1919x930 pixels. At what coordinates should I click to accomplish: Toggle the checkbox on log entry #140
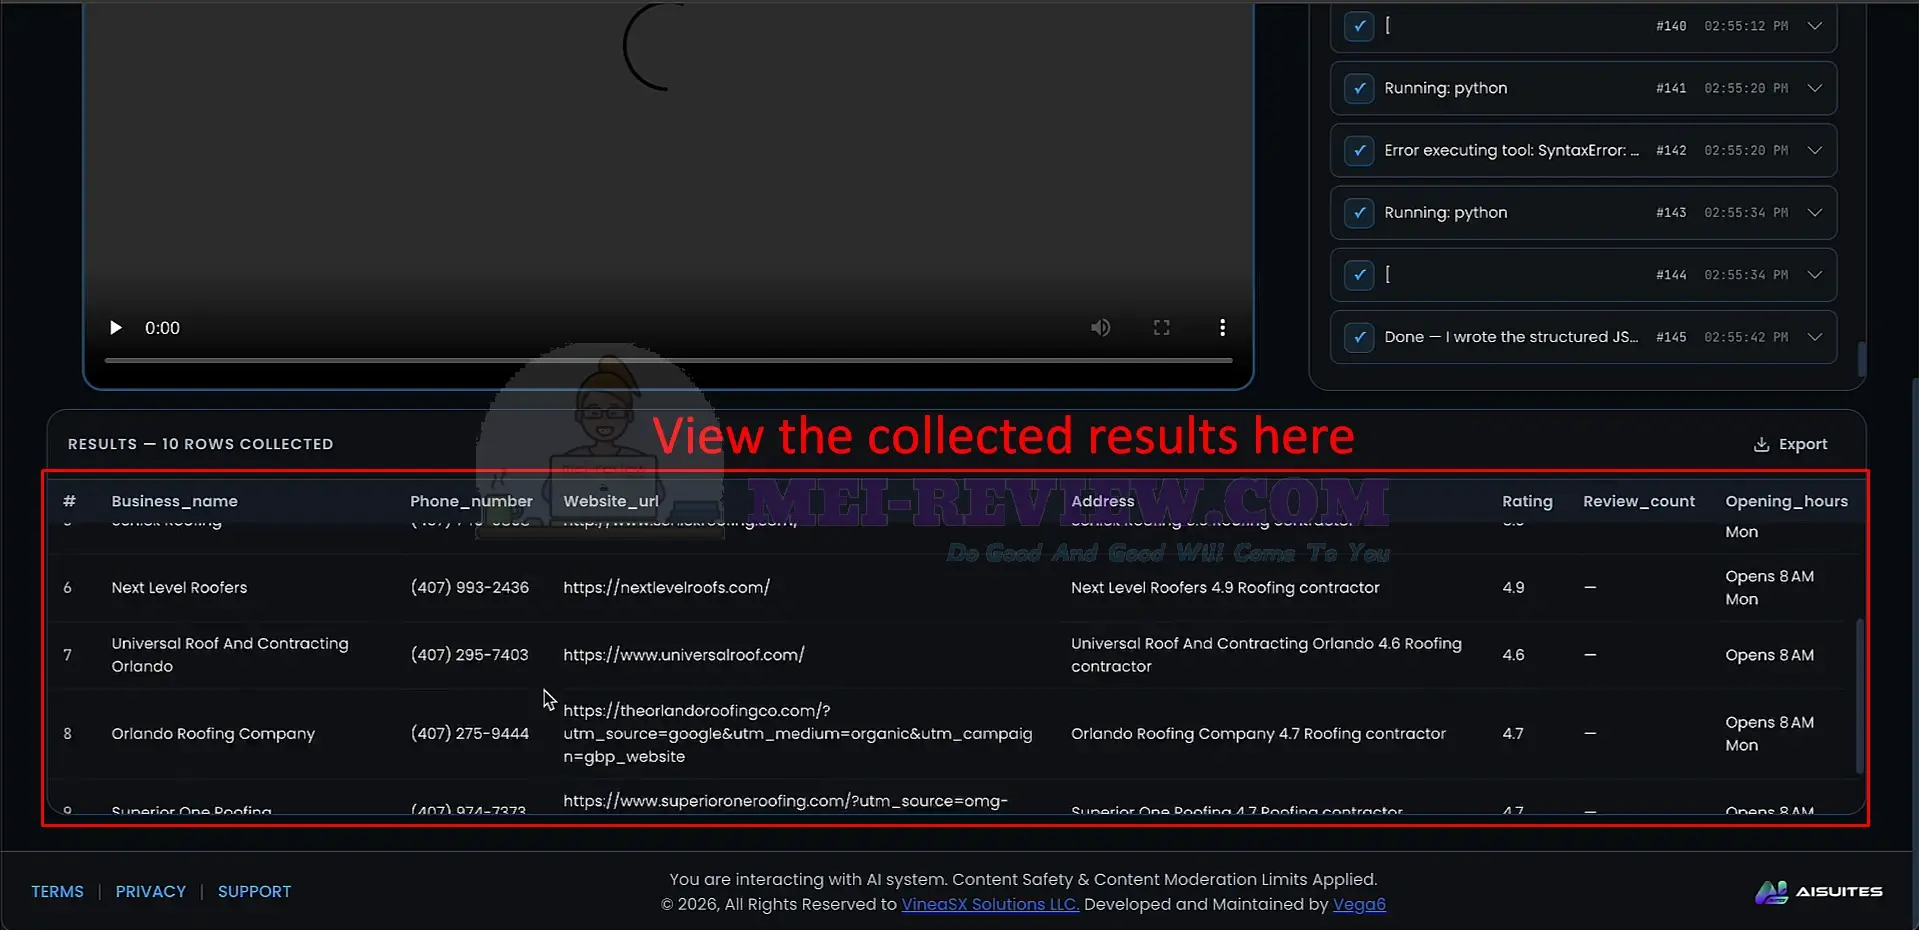(x=1358, y=26)
